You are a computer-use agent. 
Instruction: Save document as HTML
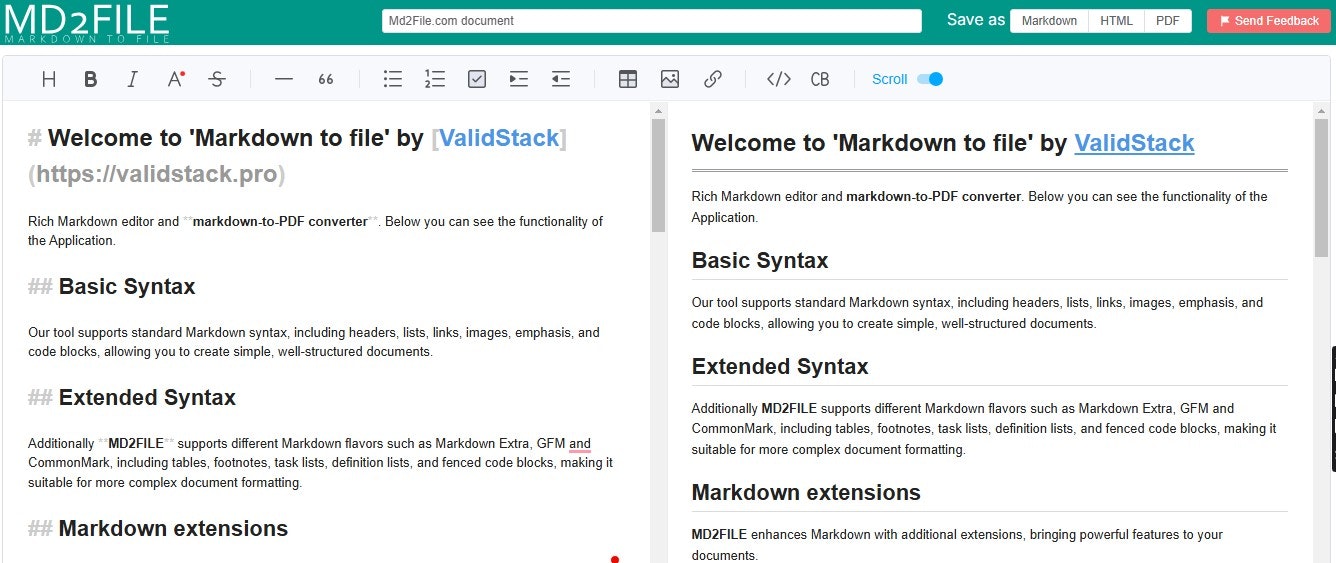(x=1116, y=20)
